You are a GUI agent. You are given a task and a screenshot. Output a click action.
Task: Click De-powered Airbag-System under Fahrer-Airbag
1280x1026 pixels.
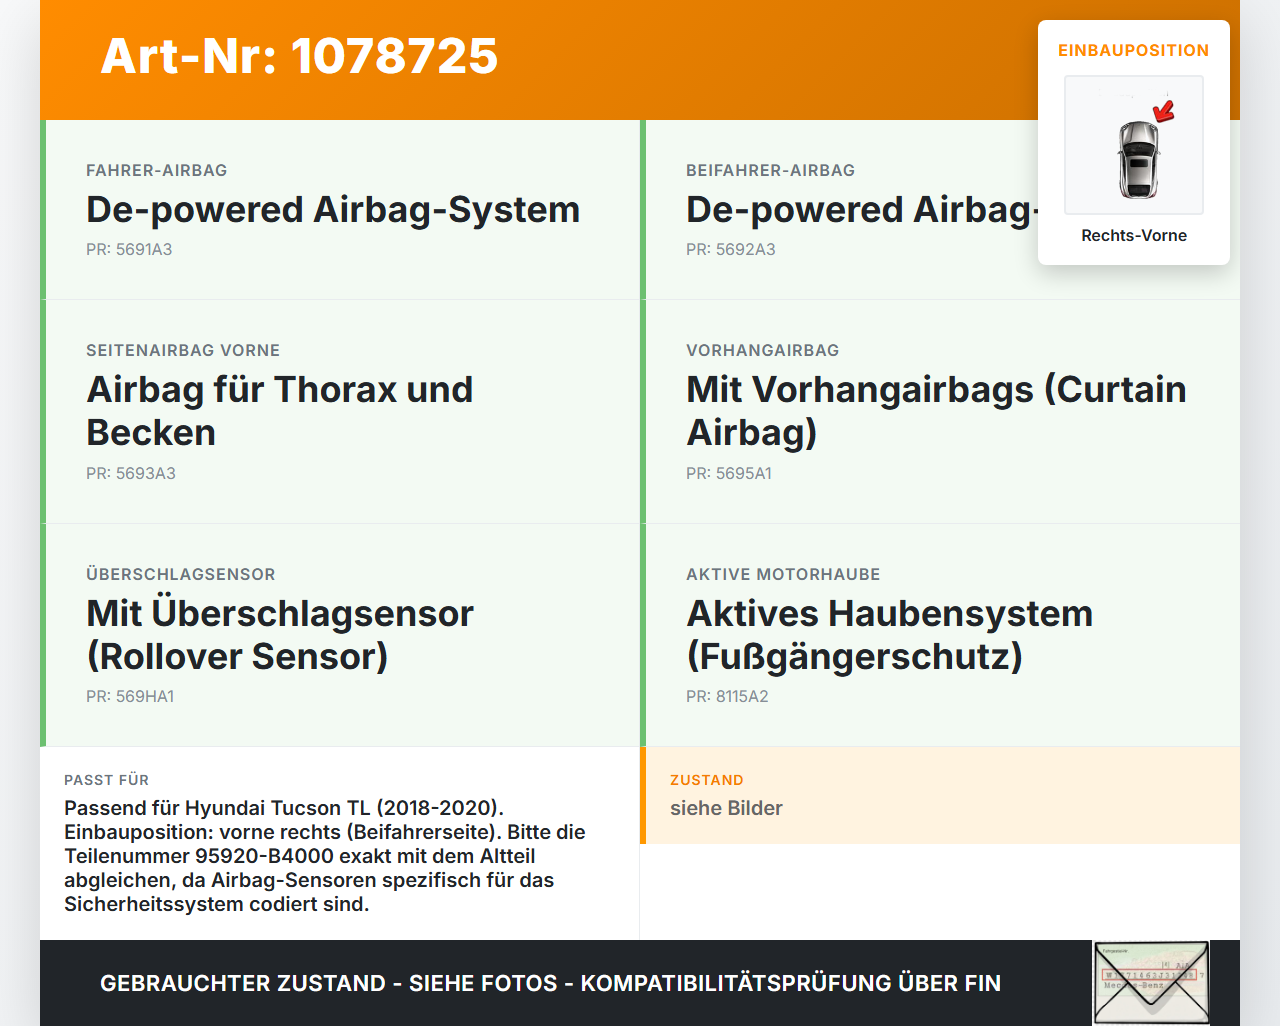pyautogui.click(x=333, y=210)
